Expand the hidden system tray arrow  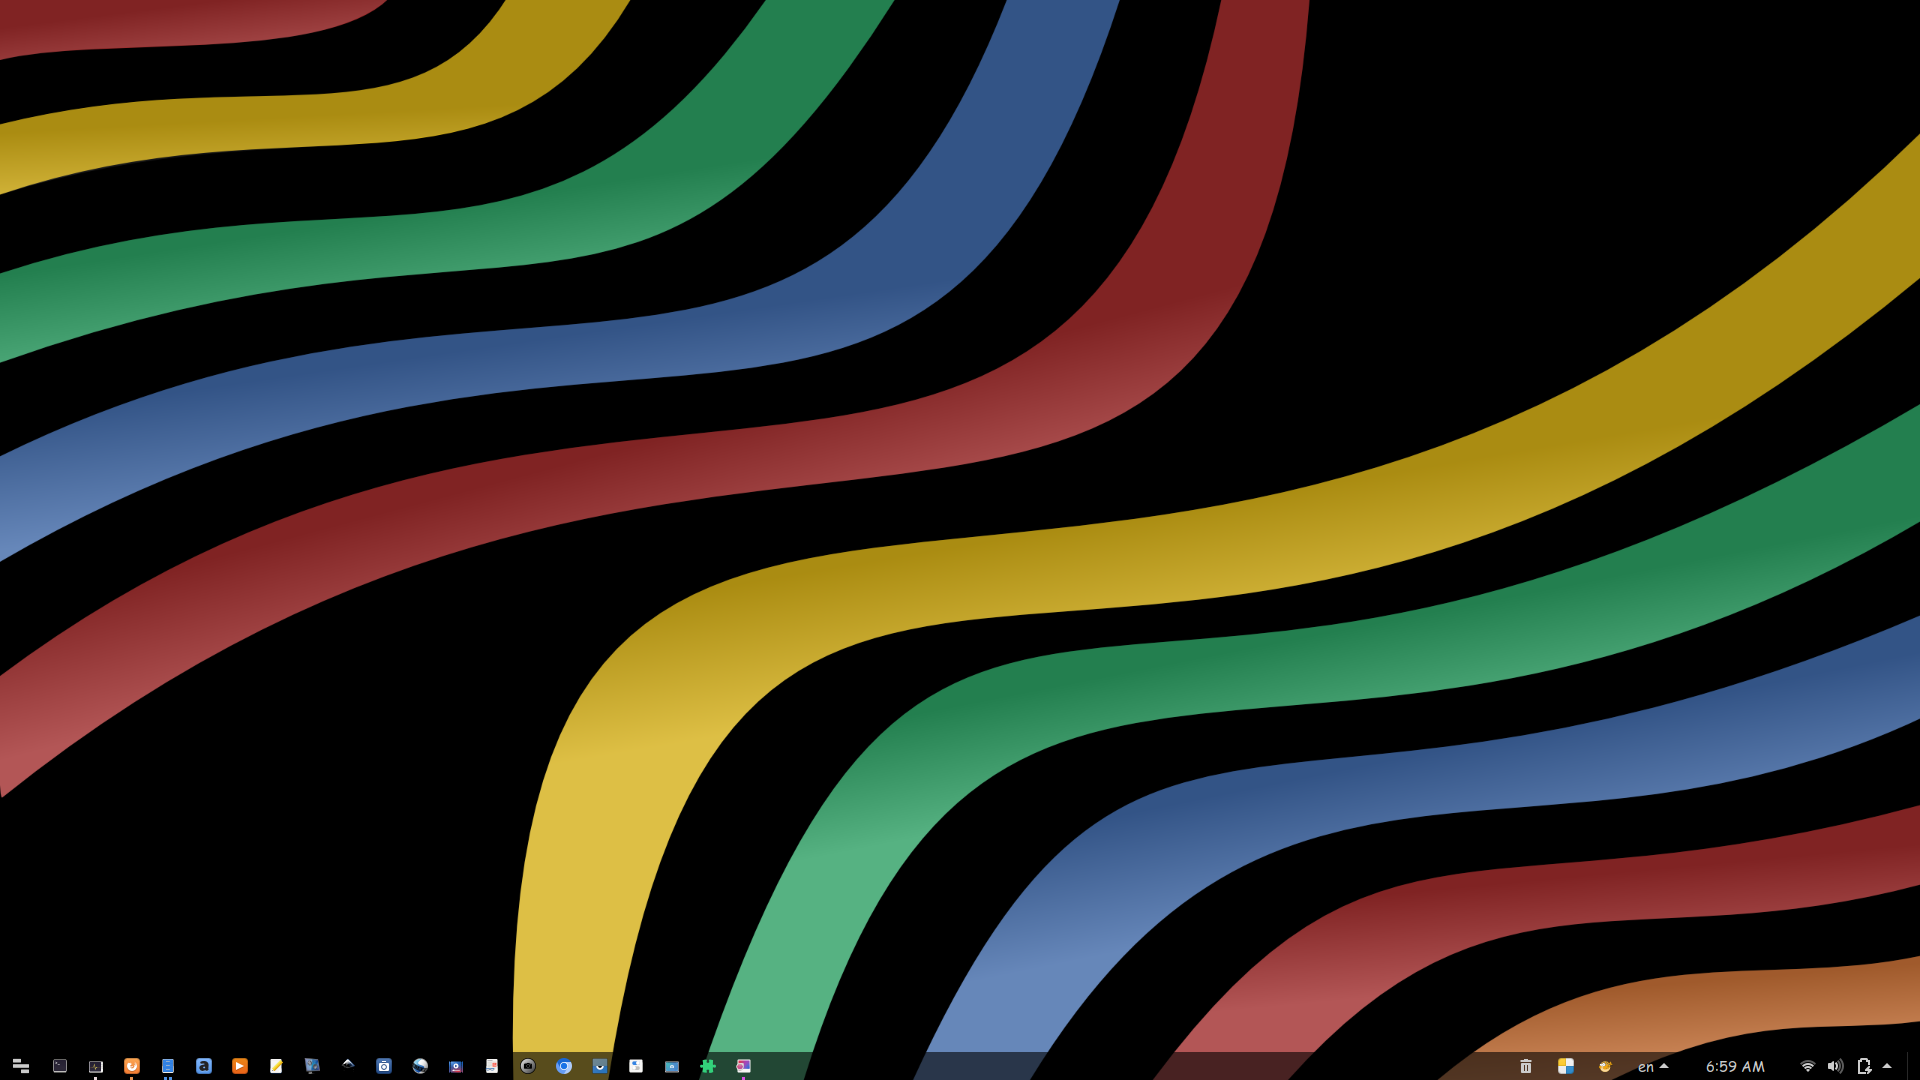(x=1887, y=1065)
